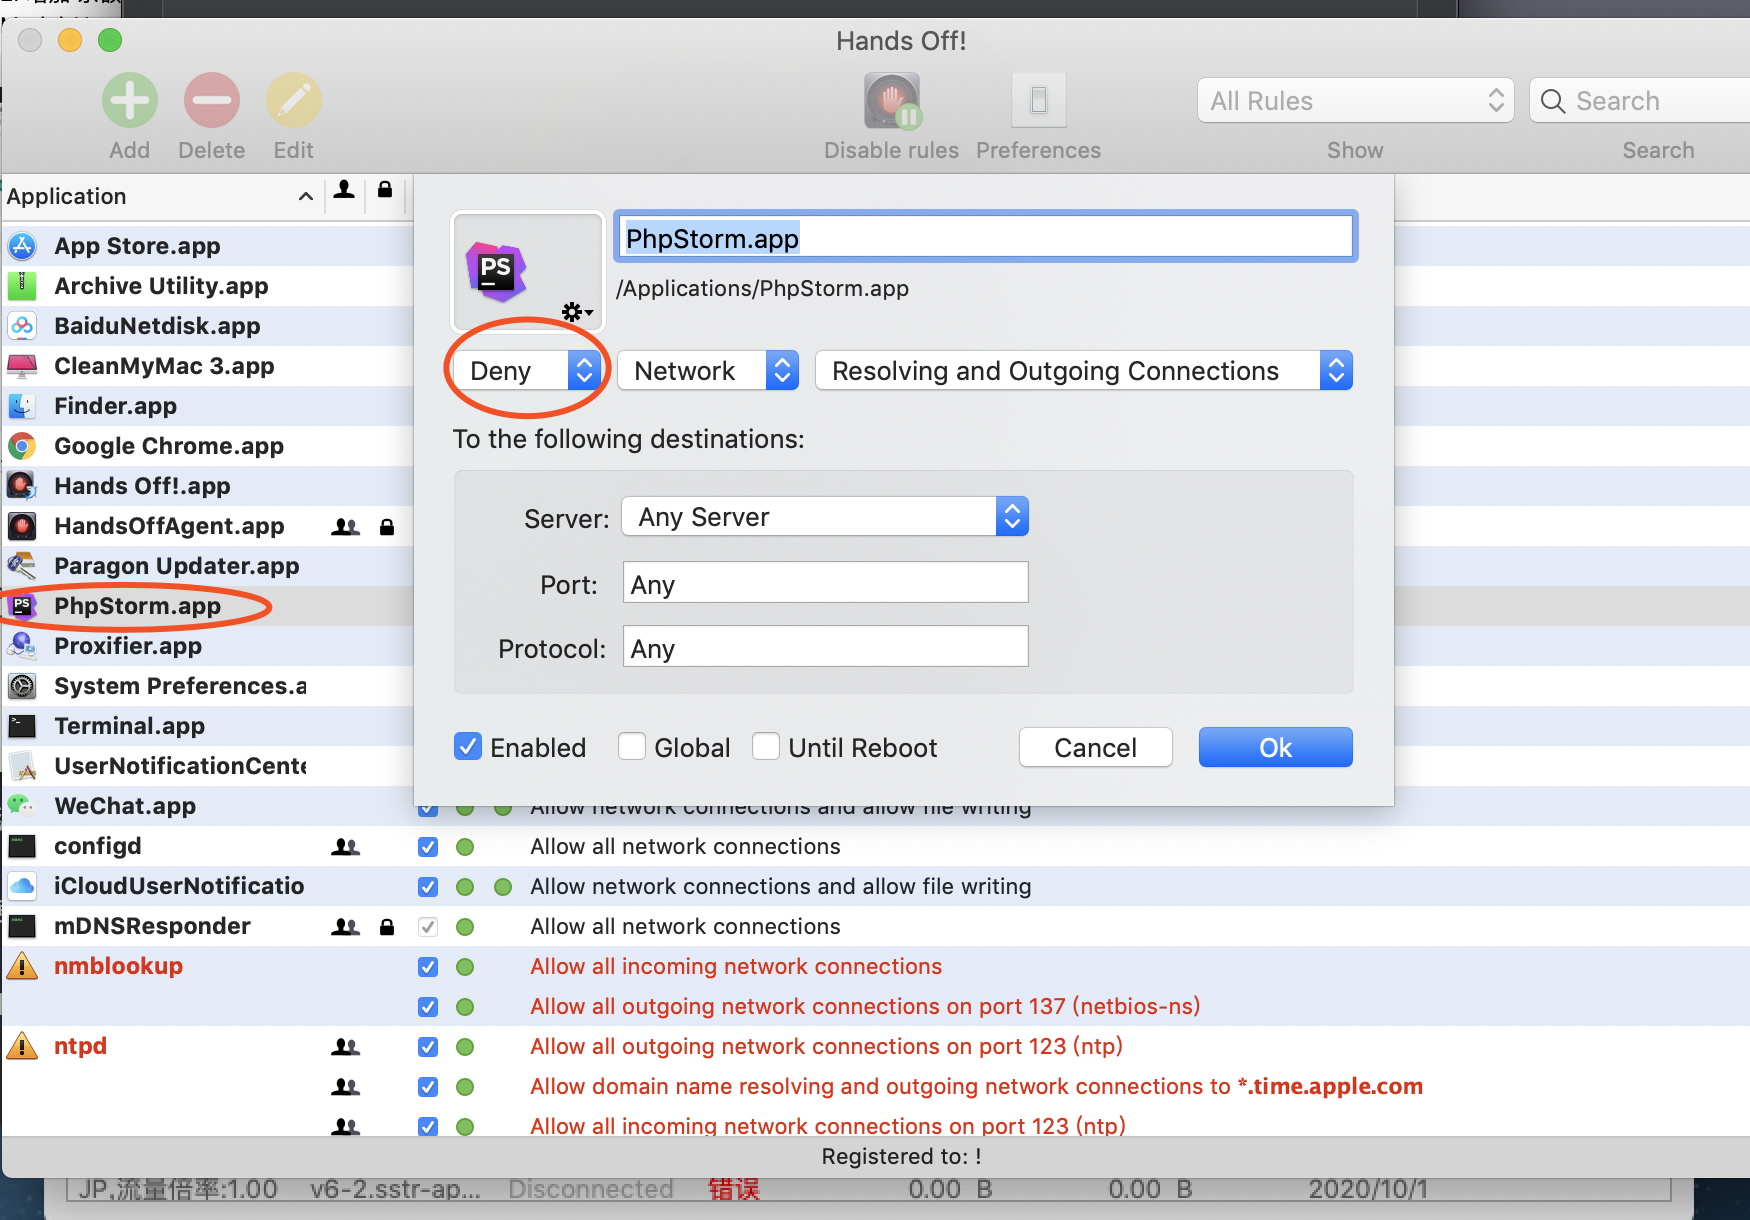Viewport: 1750px width, 1220px height.
Task: Open Resolving and Outgoing Connections dropdown
Action: click(1084, 371)
